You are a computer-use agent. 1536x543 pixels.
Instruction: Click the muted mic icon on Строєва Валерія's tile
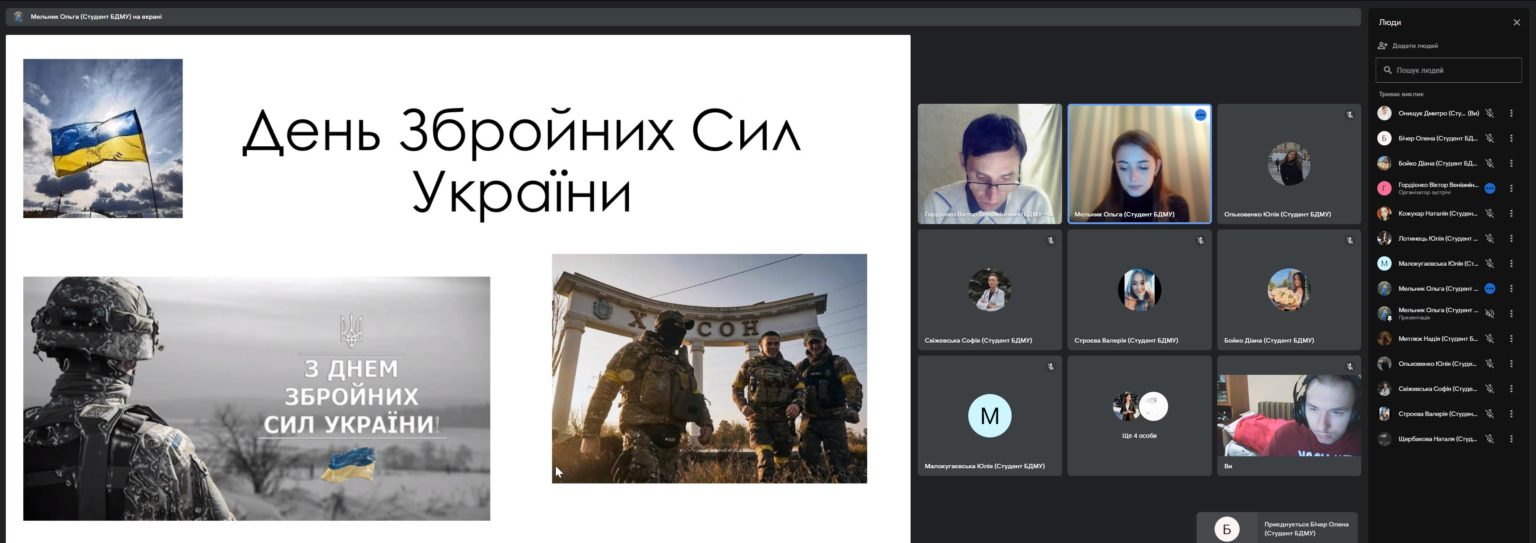[1200, 241]
